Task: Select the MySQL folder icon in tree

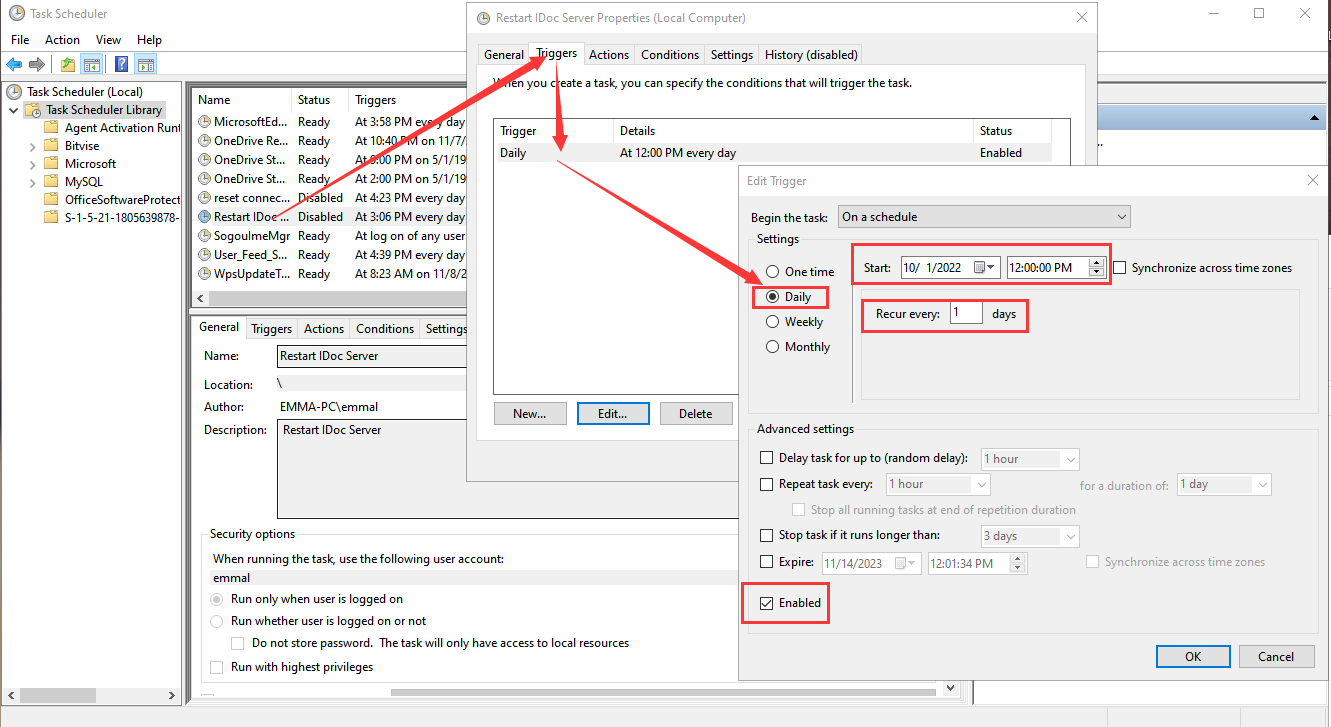Action: point(52,182)
